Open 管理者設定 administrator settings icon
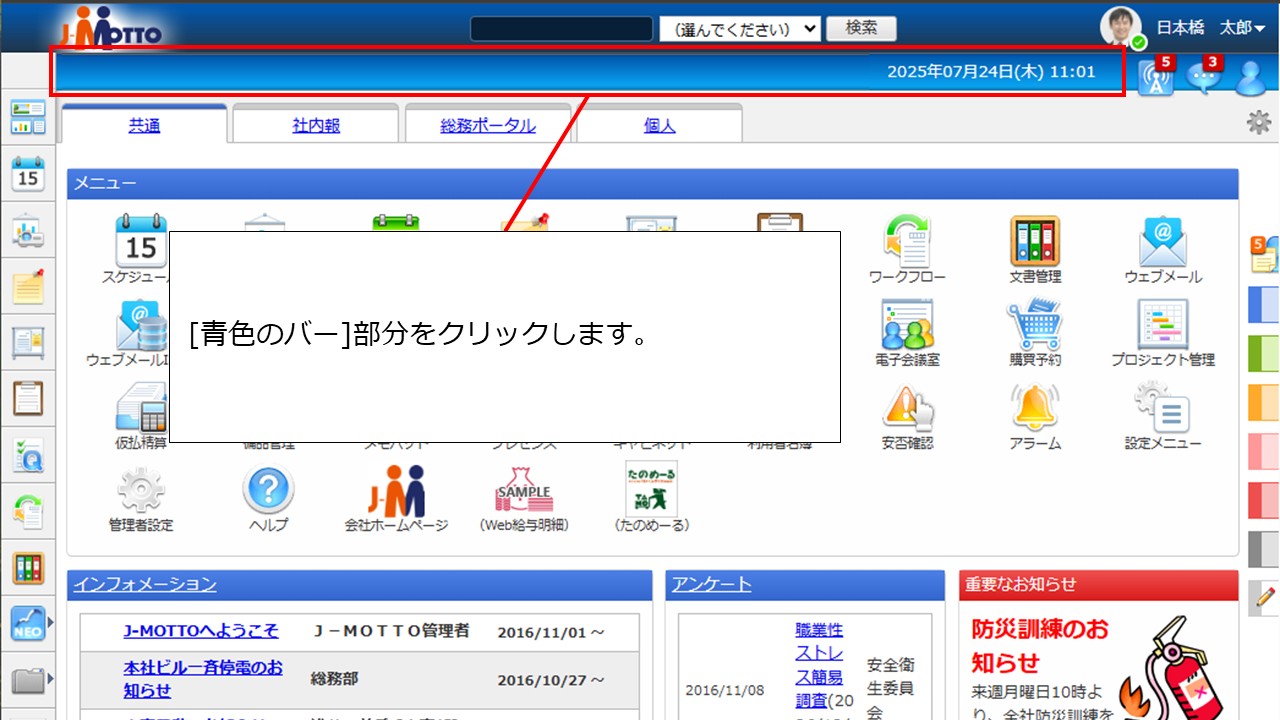This screenshot has width=1280, height=720. (139, 490)
